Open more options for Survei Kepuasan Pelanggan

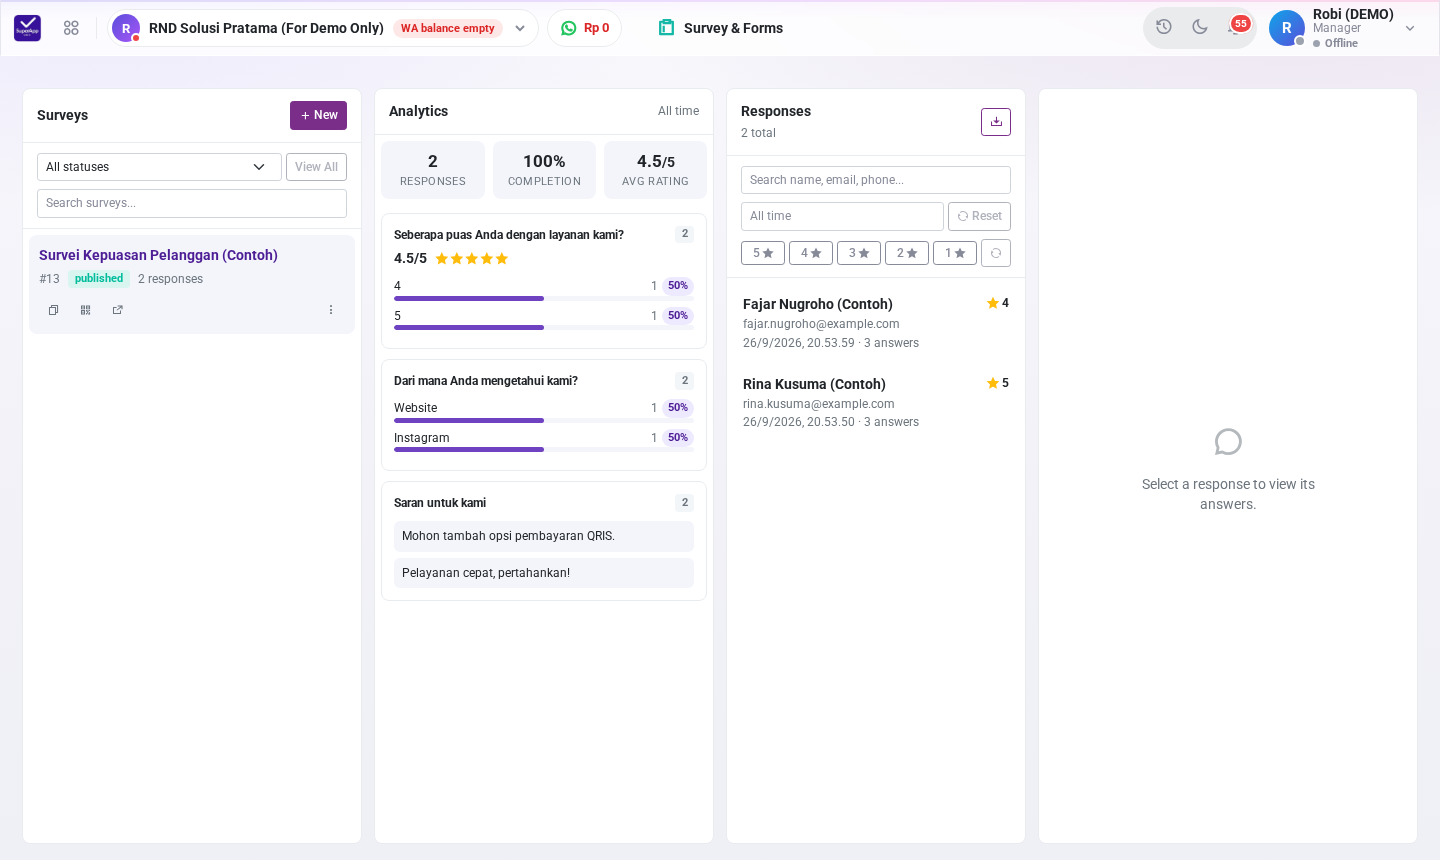pyautogui.click(x=331, y=310)
